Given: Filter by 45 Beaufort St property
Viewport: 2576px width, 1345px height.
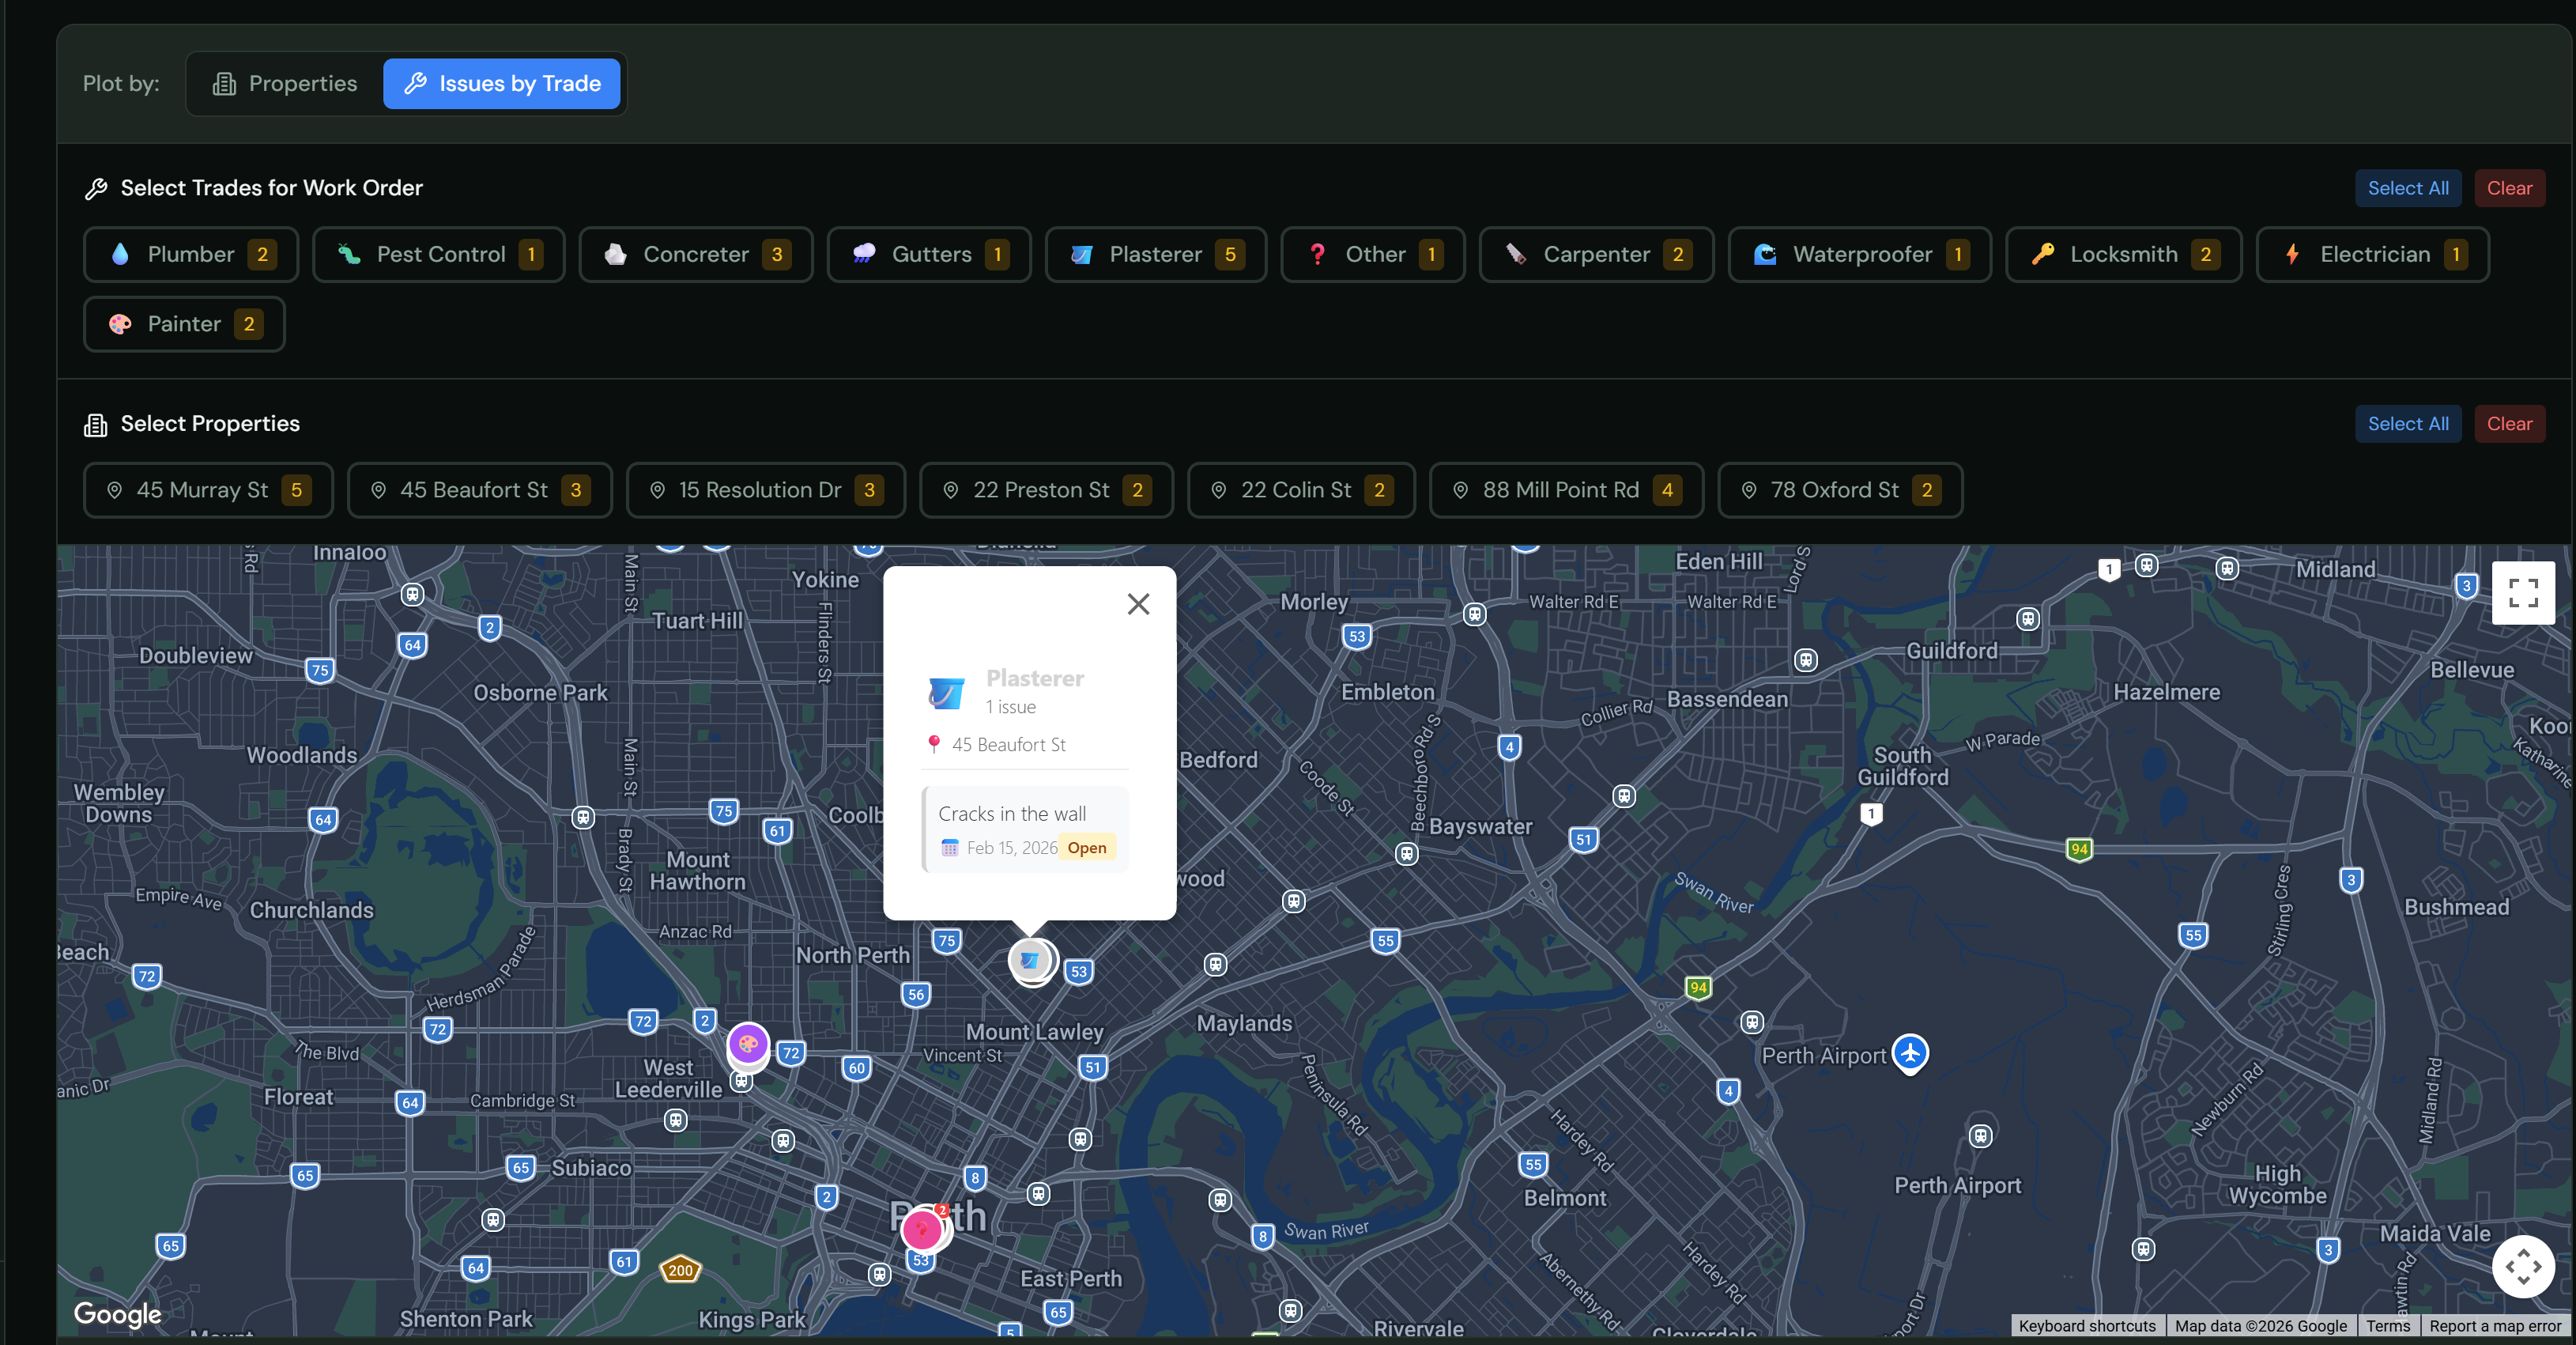Looking at the screenshot, I should tap(480, 490).
